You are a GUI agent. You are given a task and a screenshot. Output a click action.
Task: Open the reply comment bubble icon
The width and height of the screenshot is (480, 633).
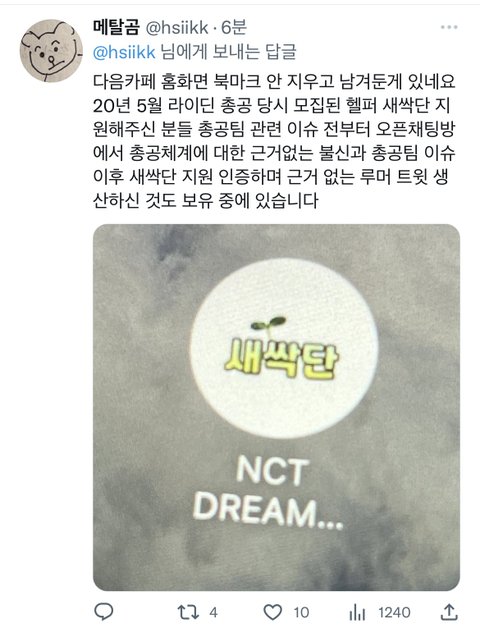[103, 612]
